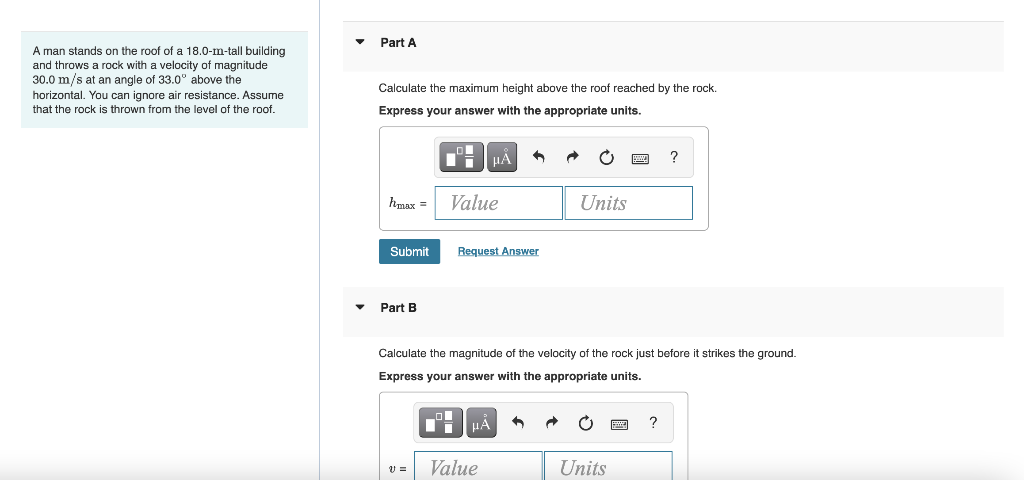Collapse the Part A section triangle
This screenshot has height=480, width=1024.
point(359,42)
